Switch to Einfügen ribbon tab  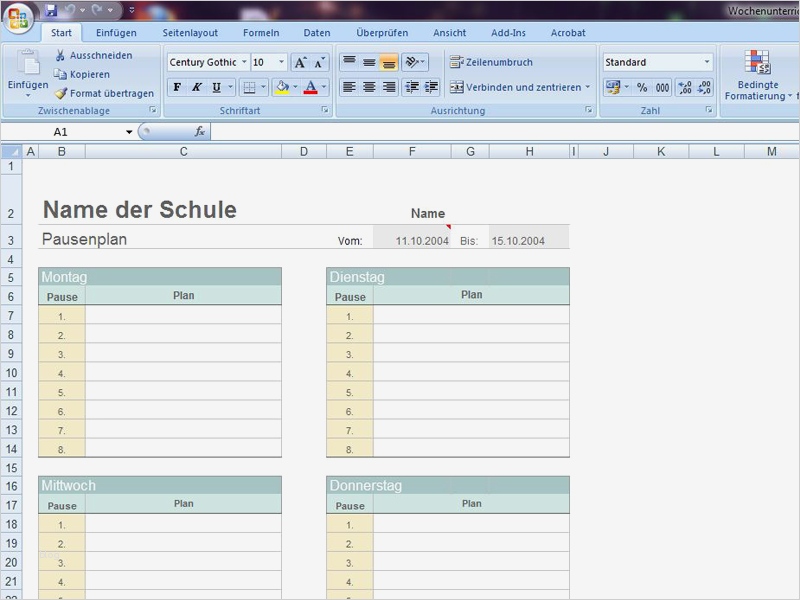116,33
